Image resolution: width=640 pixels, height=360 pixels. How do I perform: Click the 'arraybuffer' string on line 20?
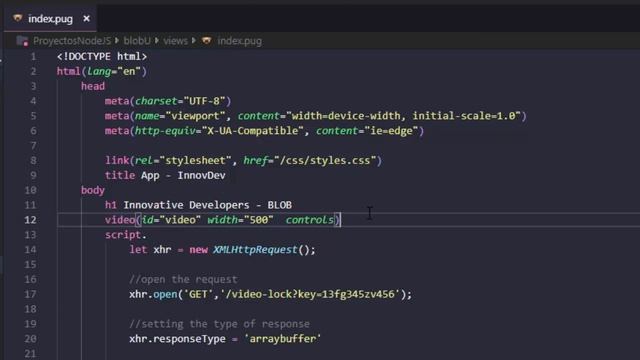pyautogui.click(x=282, y=339)
